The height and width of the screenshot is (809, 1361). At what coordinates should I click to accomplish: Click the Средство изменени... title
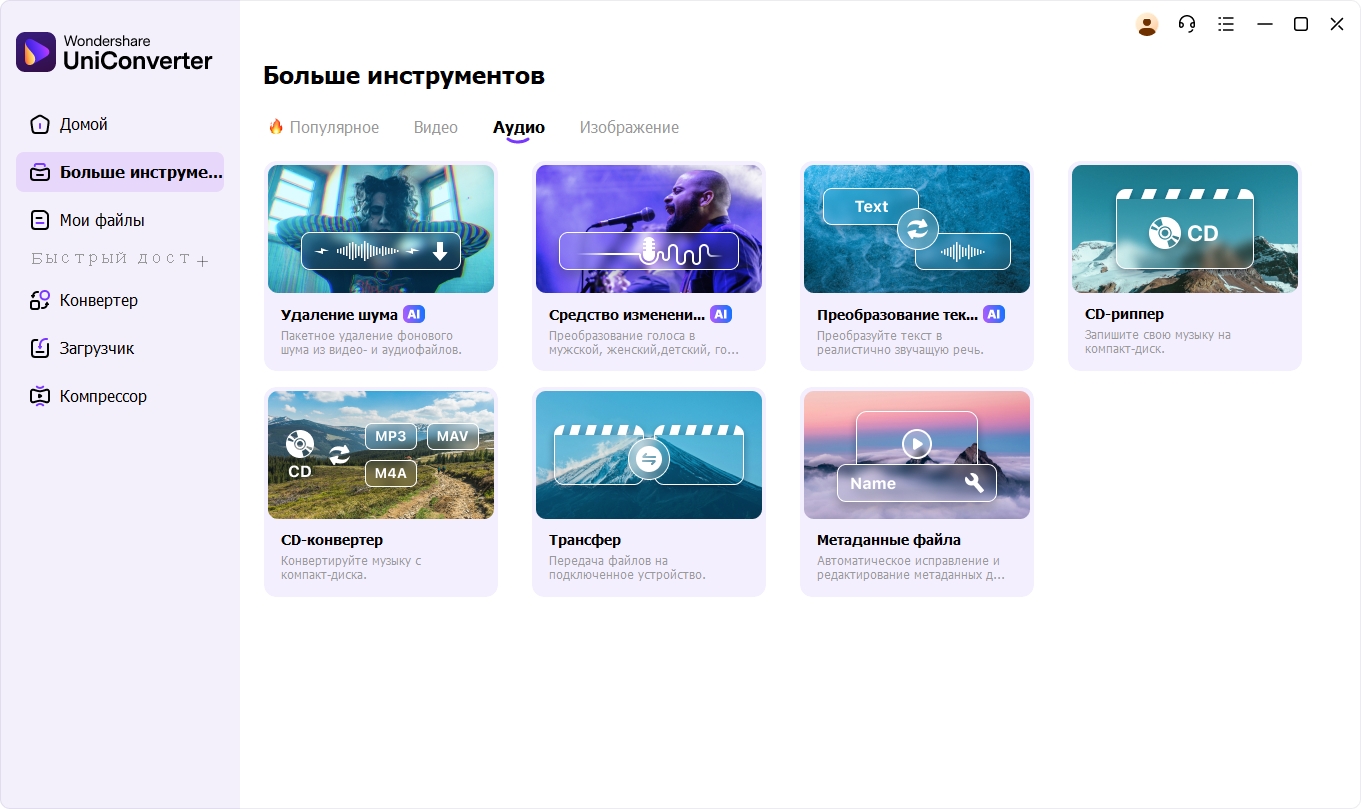[x=627, y=314]
